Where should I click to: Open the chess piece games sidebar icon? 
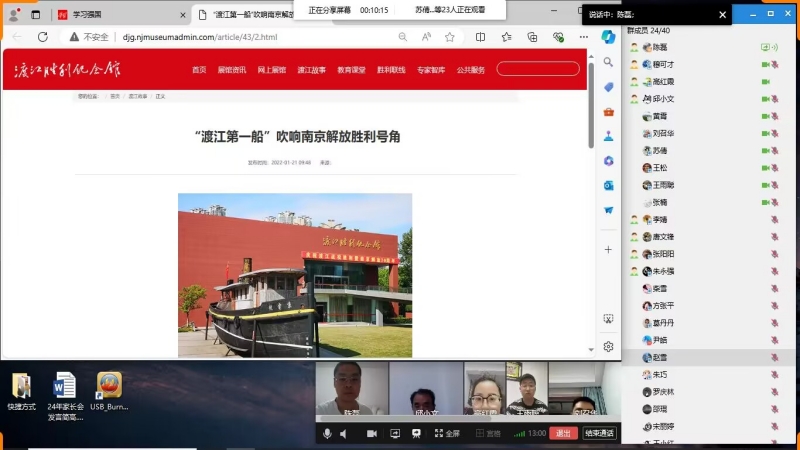pos(608,136)
